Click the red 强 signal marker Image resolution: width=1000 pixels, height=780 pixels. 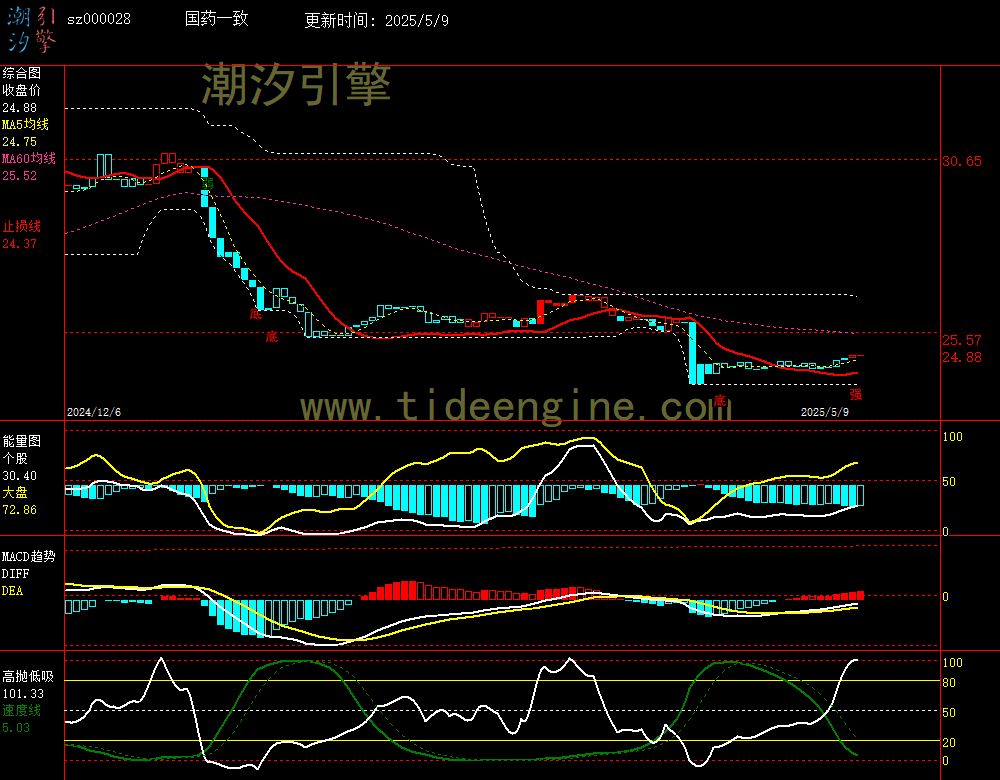point(856,394)
